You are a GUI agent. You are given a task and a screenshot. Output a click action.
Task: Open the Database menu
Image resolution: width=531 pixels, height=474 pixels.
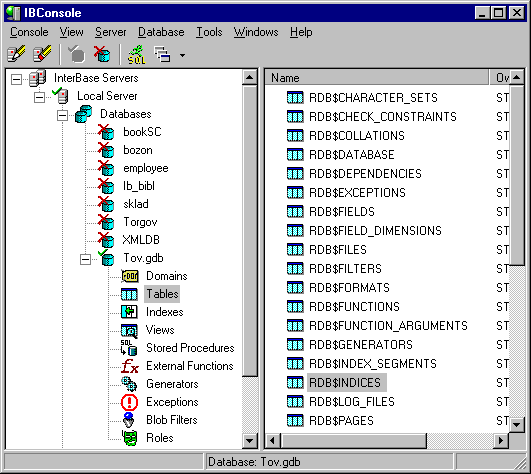pyautogui.click(x=161, y=32)
